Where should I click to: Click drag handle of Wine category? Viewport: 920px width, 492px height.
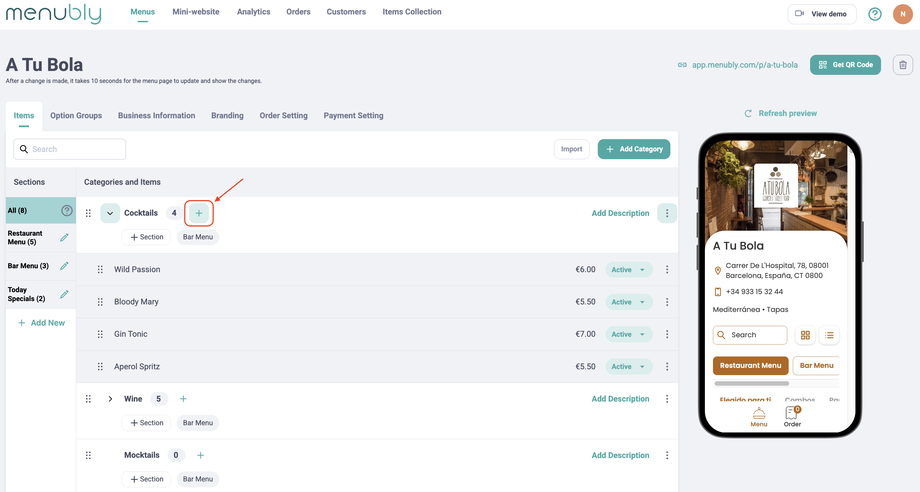coord(89,399)
